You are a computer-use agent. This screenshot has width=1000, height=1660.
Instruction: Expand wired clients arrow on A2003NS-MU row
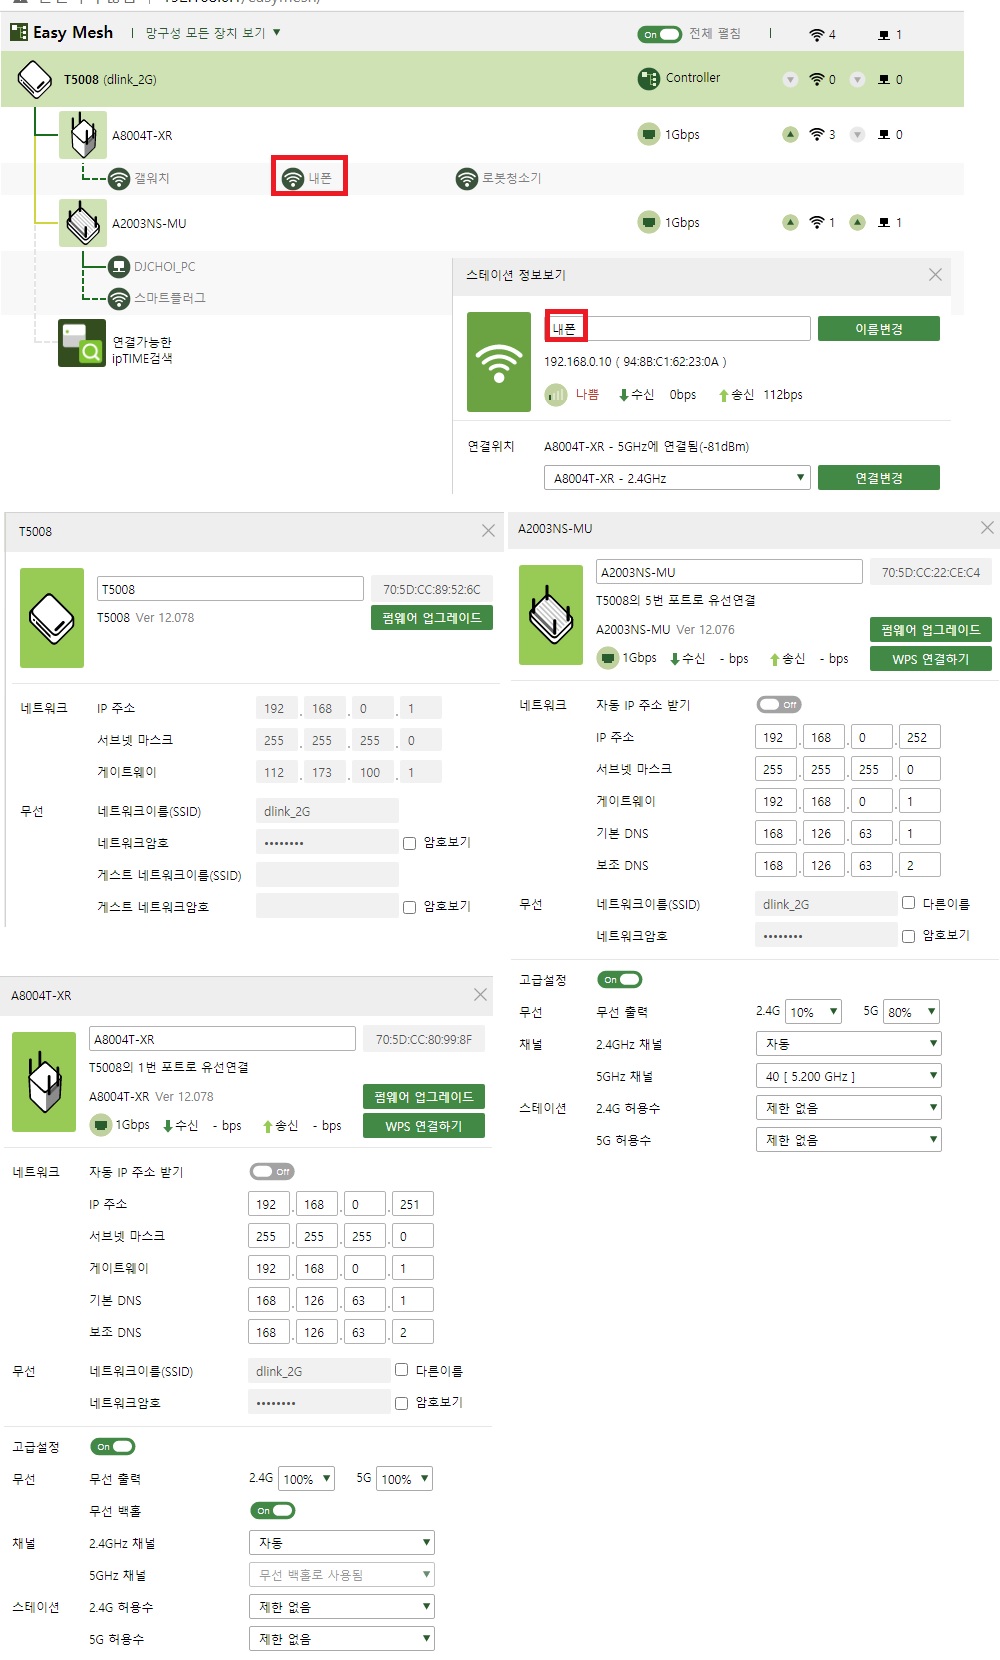pos(857,222)
